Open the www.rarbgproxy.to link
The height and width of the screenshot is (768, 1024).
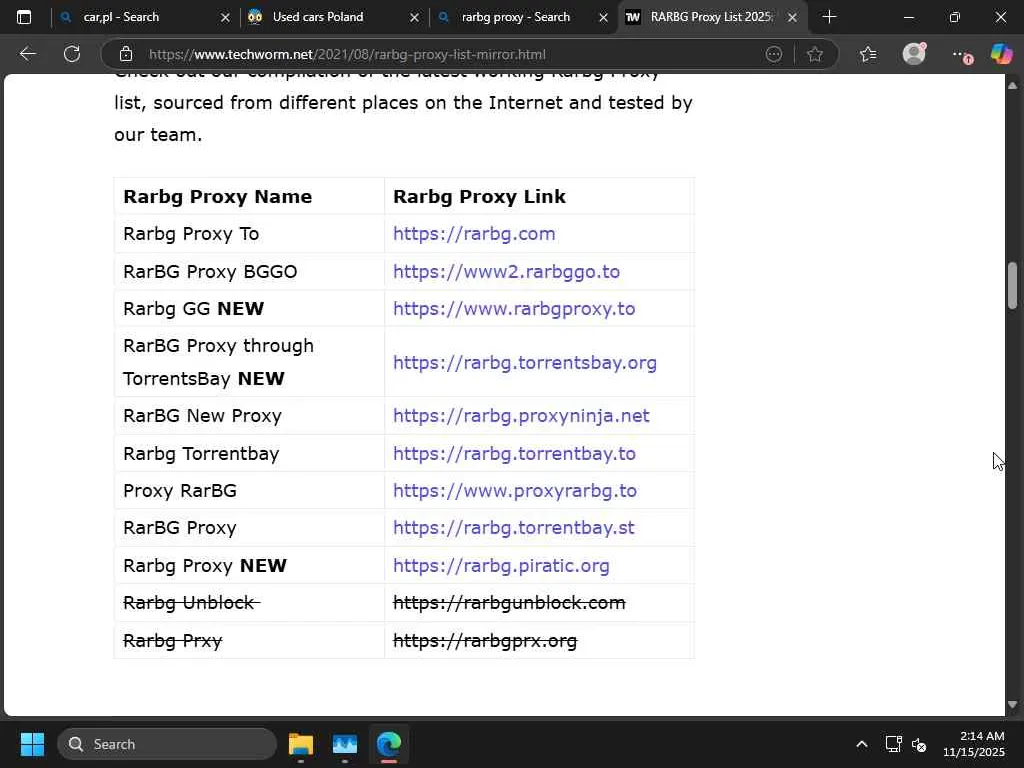(514, 309)
